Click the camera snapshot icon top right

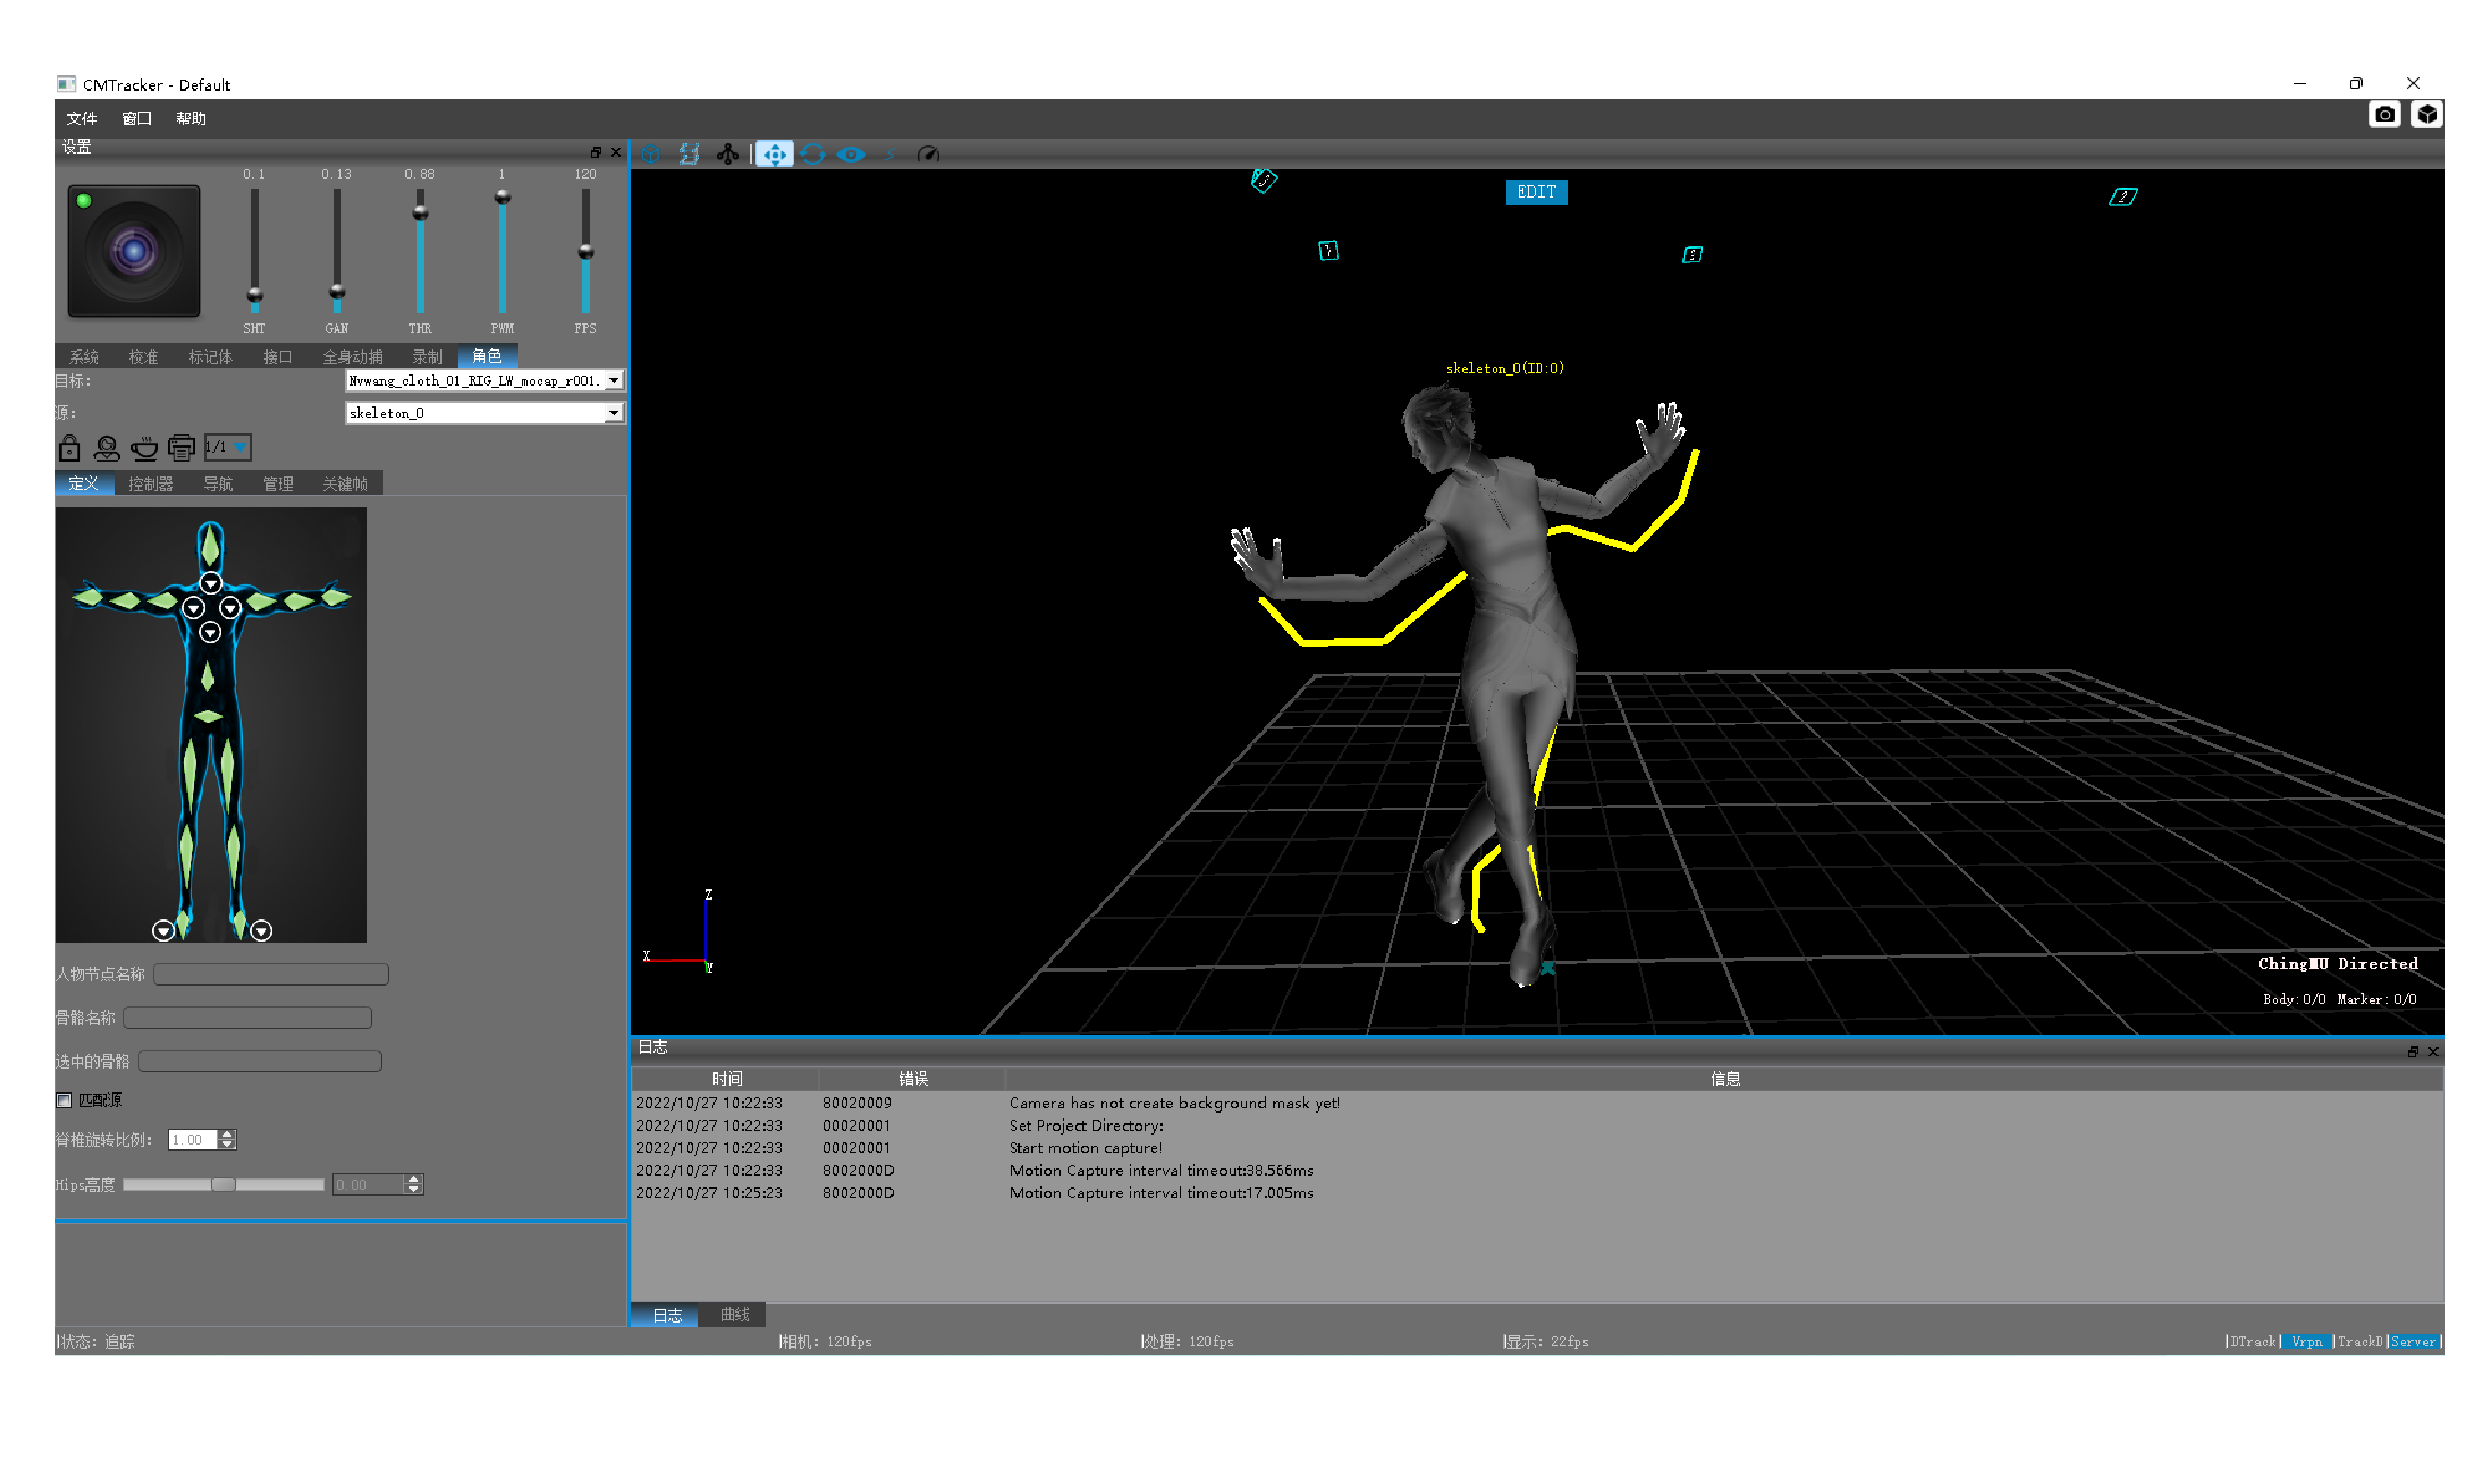[2384, 115]
